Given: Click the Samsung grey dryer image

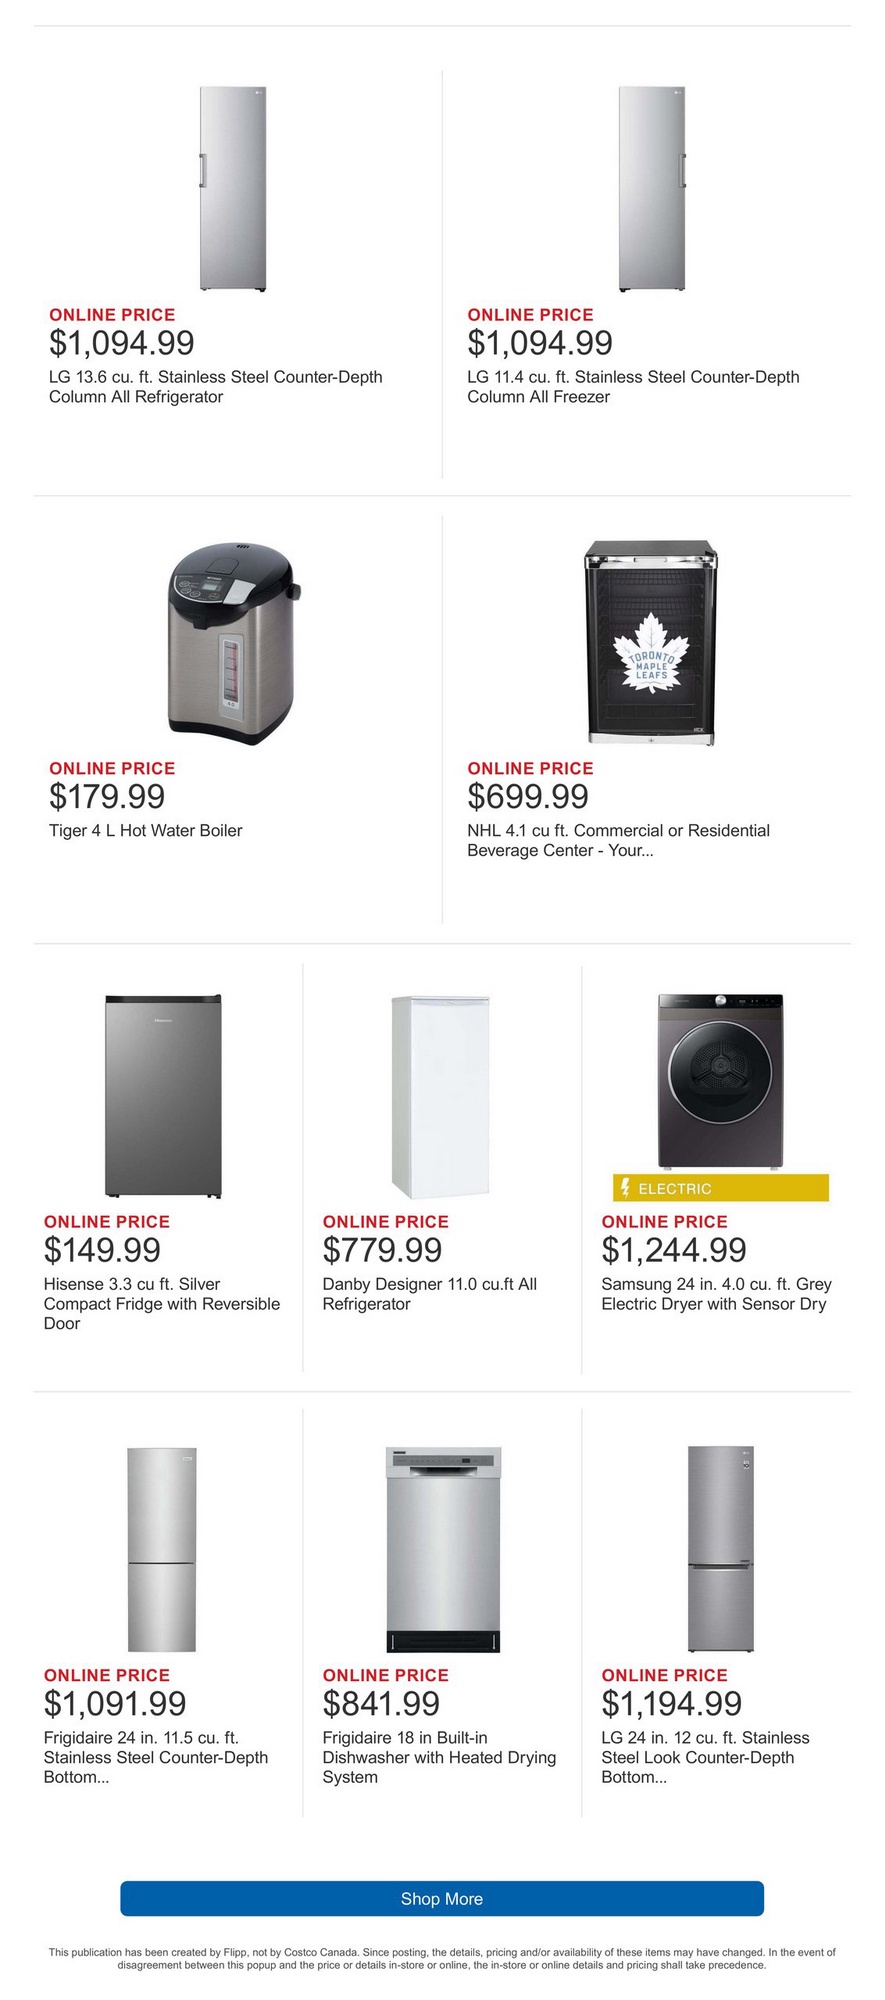Looking at the screenshot, I should coord(720,1082).
